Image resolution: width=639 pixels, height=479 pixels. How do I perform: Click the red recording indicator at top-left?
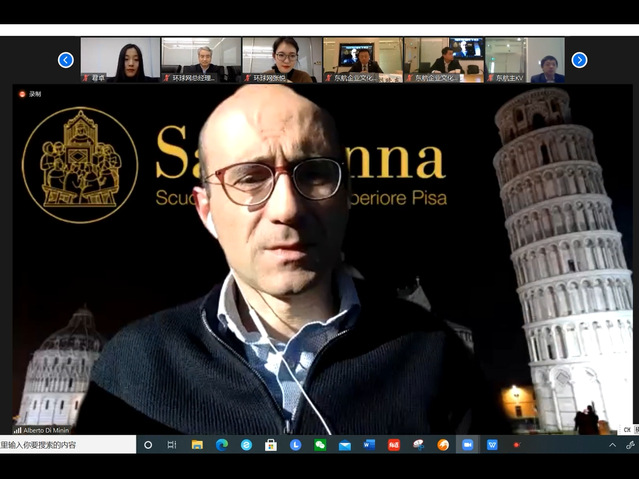(22, 94)
